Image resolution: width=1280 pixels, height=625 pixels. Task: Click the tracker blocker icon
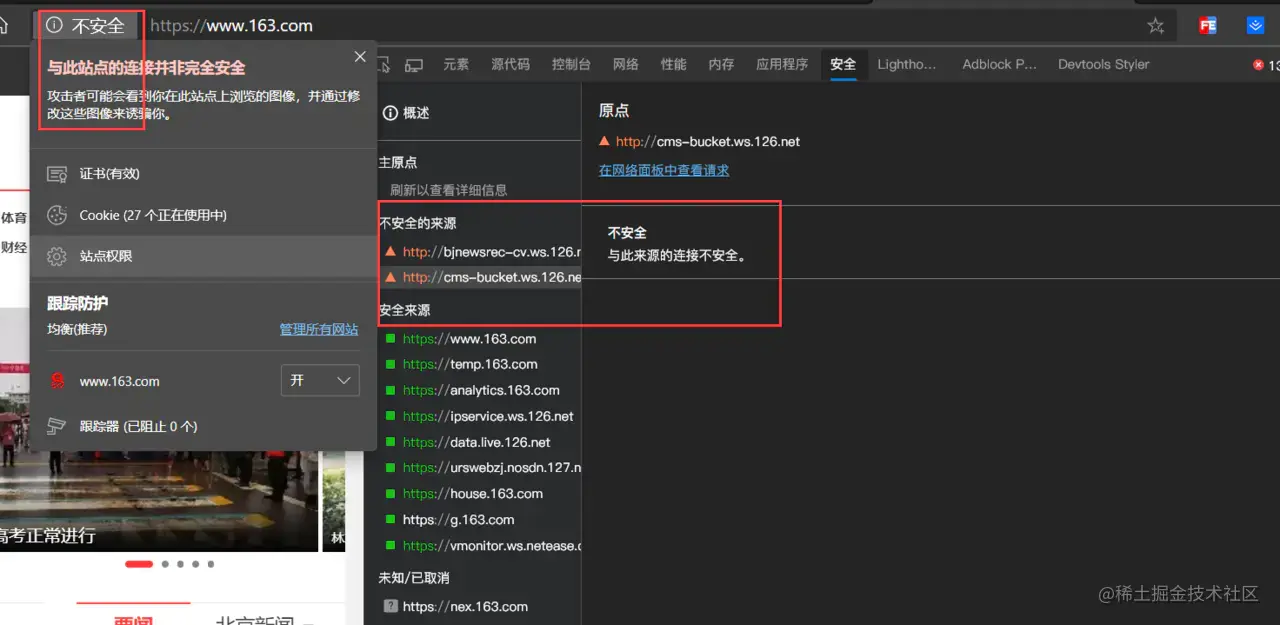[x=57, y=426]
